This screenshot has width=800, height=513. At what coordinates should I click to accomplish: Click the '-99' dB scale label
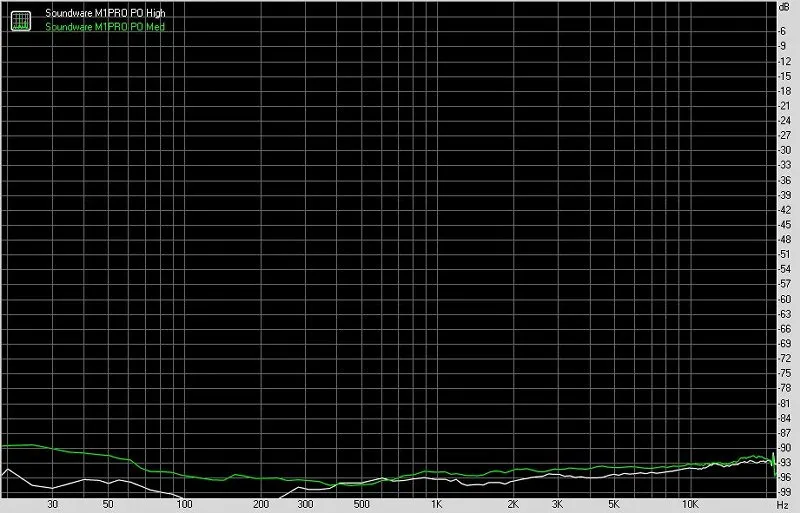(784, 493)
